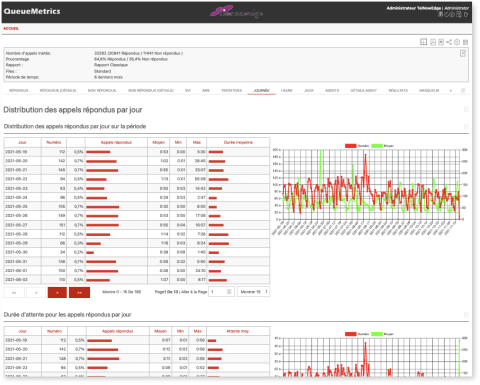Toggle green Moyen legend swatch on bottom chart
Viewport: 480px width, 385px height.
[x=377, y=334]
